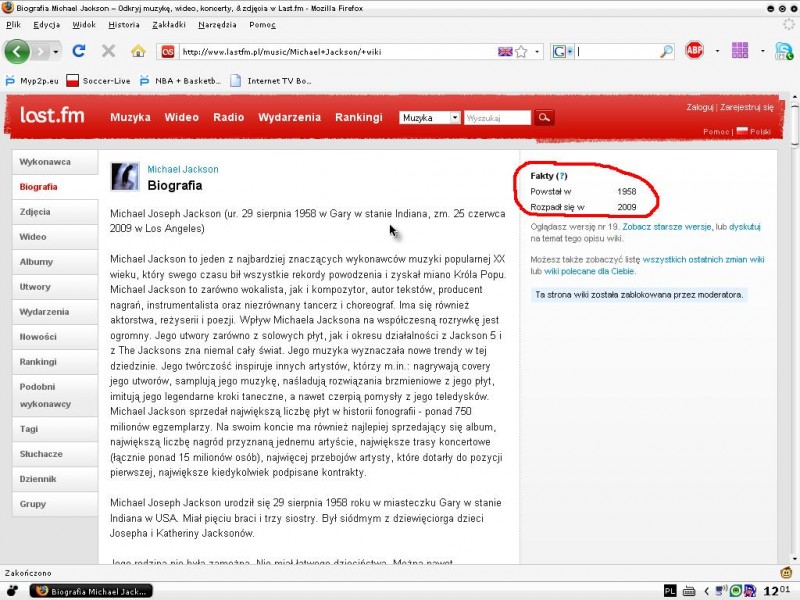Click the Adblock Plus ABP icon
Image resolution: width=800 pixels, height=600 pixels.
pyautogui.click(x=694, y=50)
